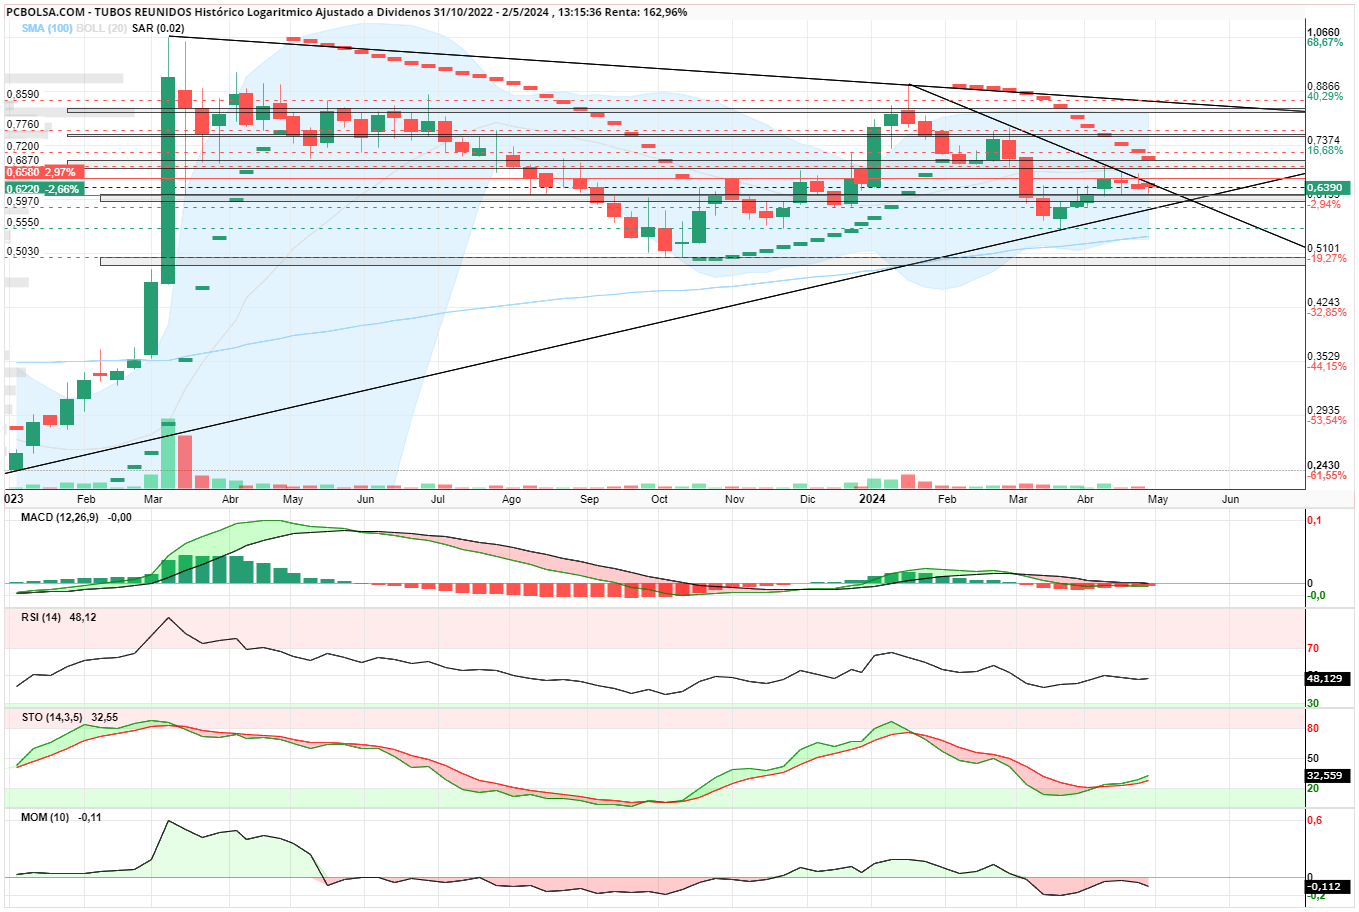Viewport: 1359px width, 912px height.
Task: Click the 68,67% percentage label
Action: (x=1325, y=43)
